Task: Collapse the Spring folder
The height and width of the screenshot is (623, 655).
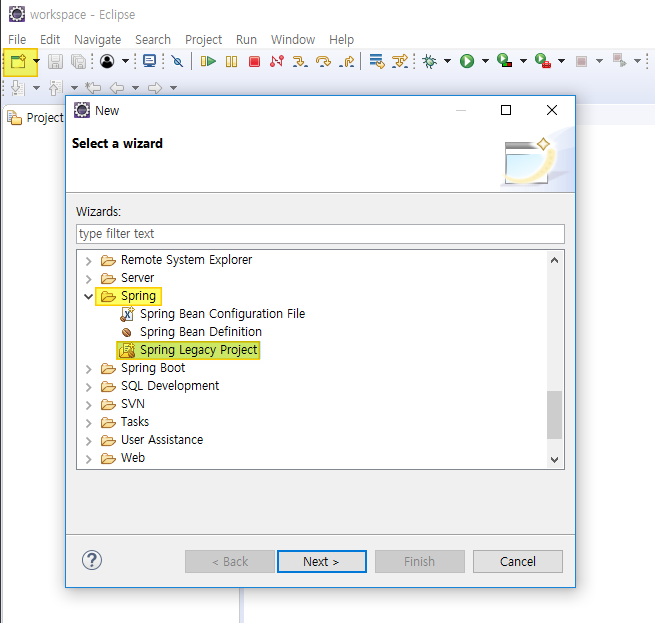Action: coord(88,297)
